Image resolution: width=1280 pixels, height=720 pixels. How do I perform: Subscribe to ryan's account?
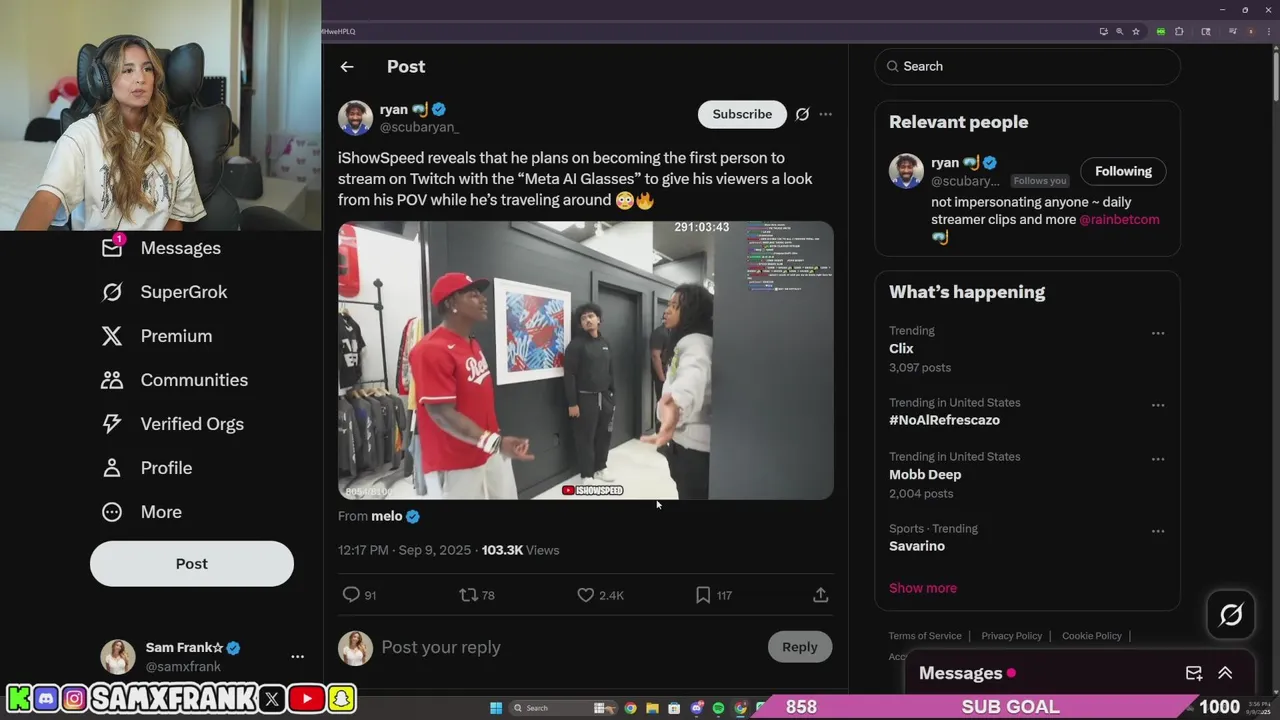742,114
